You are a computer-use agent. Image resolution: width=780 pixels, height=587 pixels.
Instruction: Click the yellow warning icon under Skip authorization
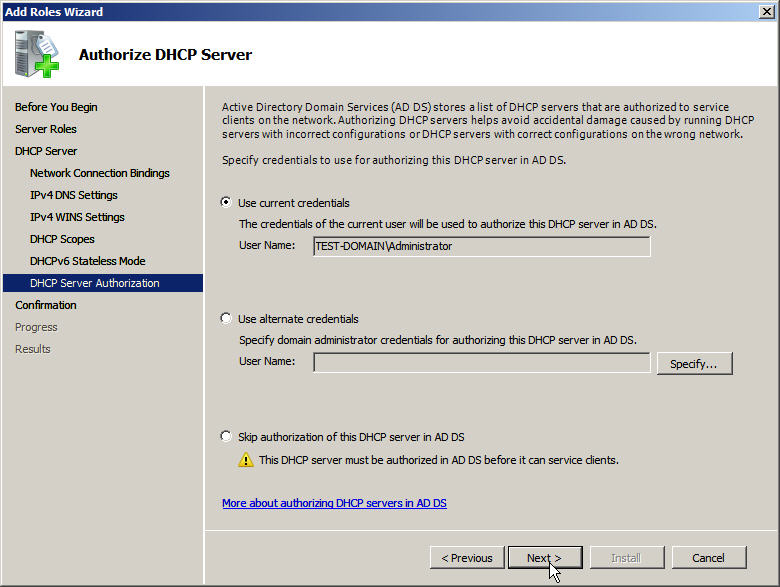point(246,460)
